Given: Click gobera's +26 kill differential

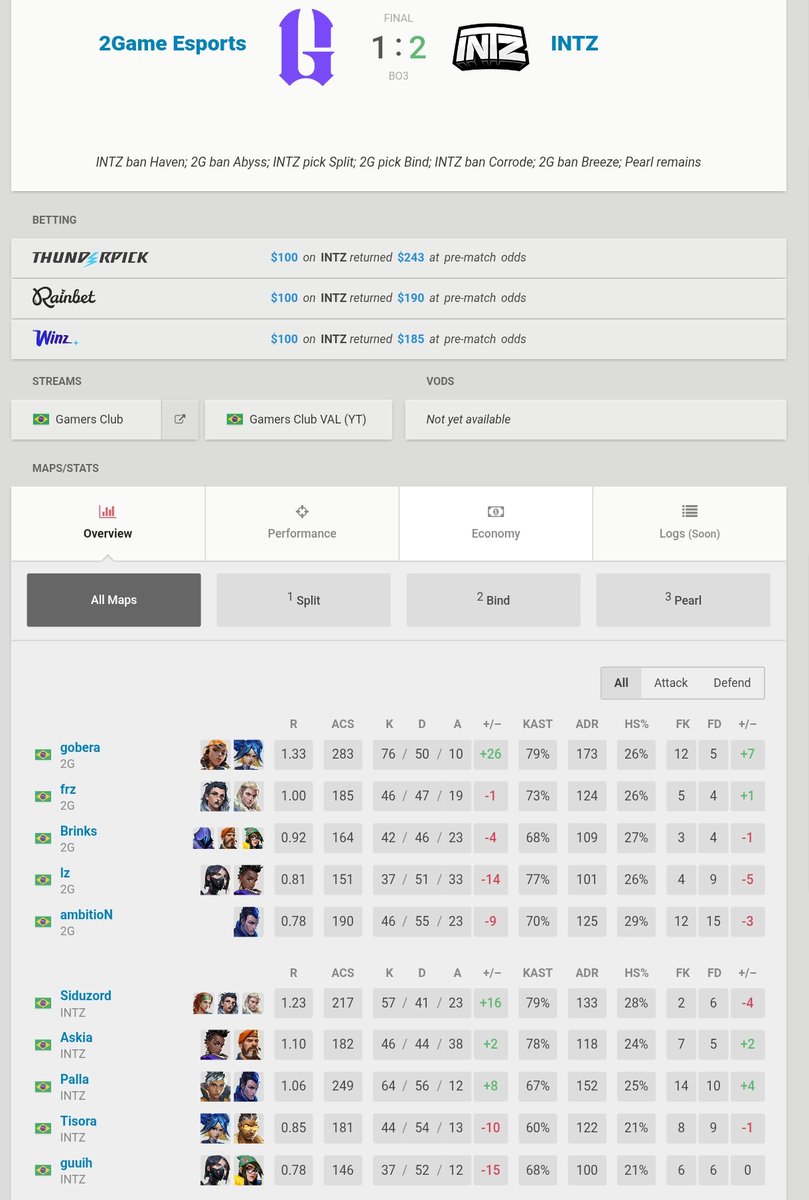Looking at the screenshot, I should 490,755.
